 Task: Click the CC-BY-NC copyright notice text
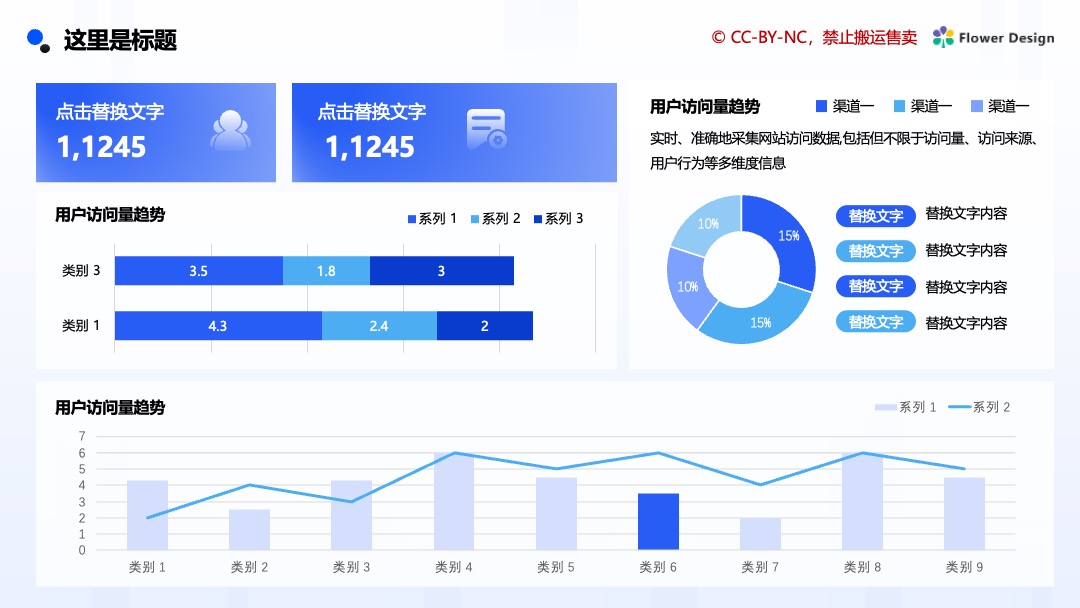[x=814, y=37]
